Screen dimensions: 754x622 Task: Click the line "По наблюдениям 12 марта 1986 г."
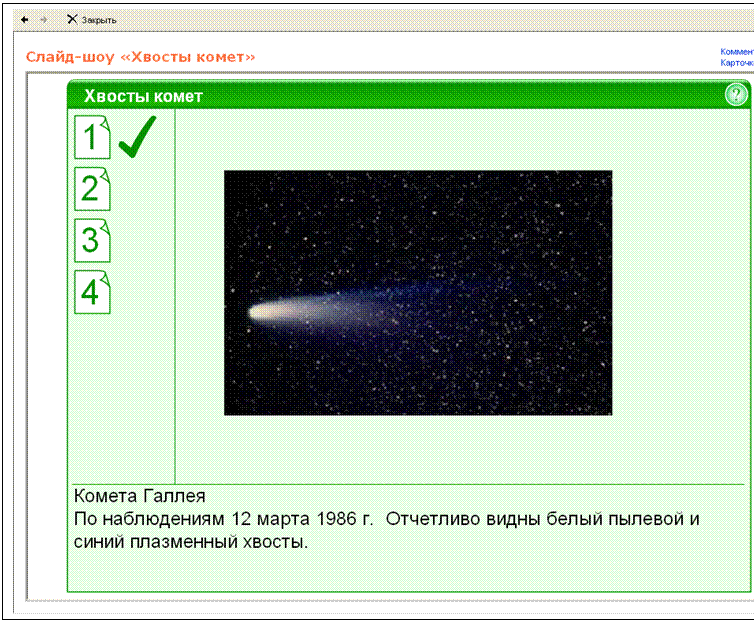coord(224,519)
